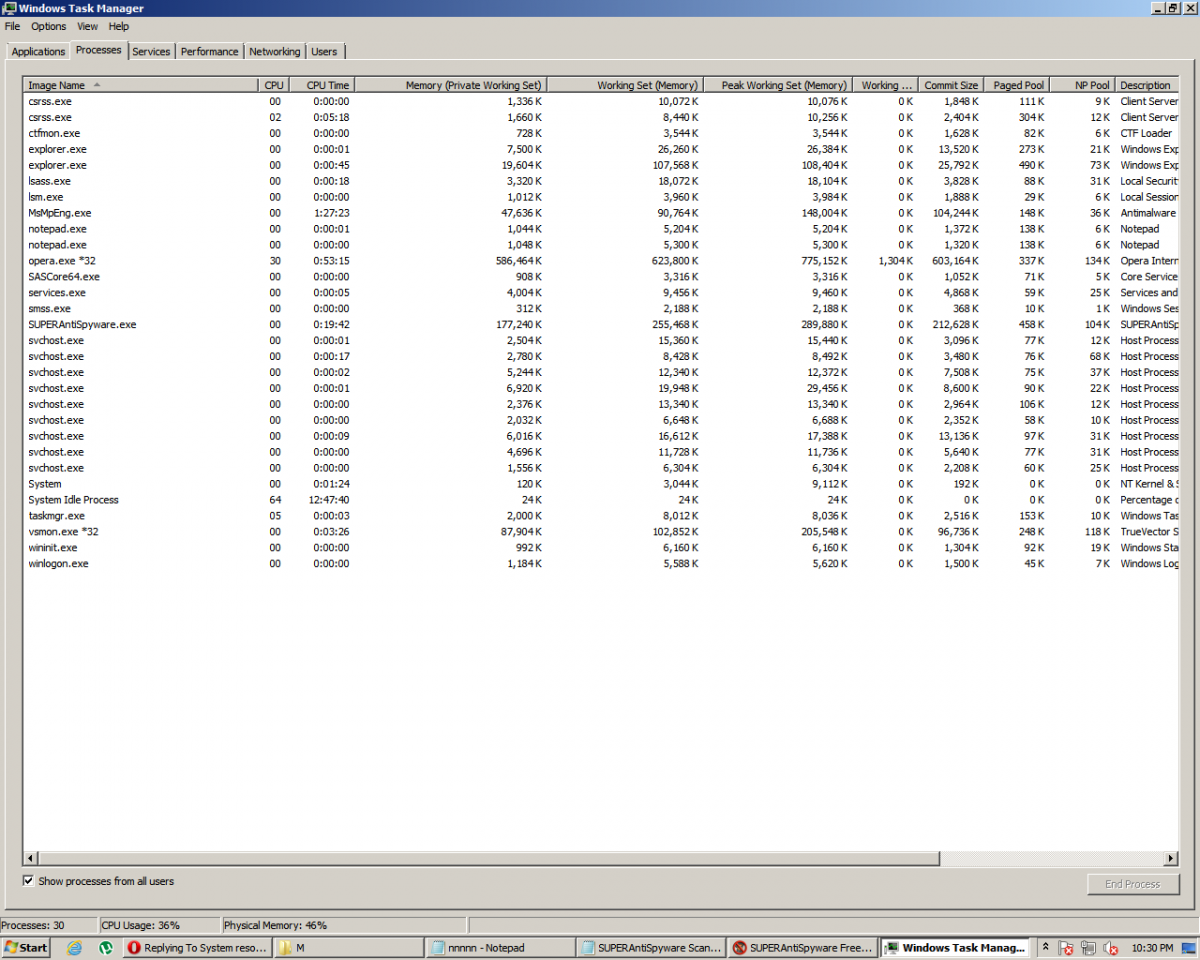Select the SUPERAntiSpyware.exe process row
1200x960 pixels.
pos(600,324)
